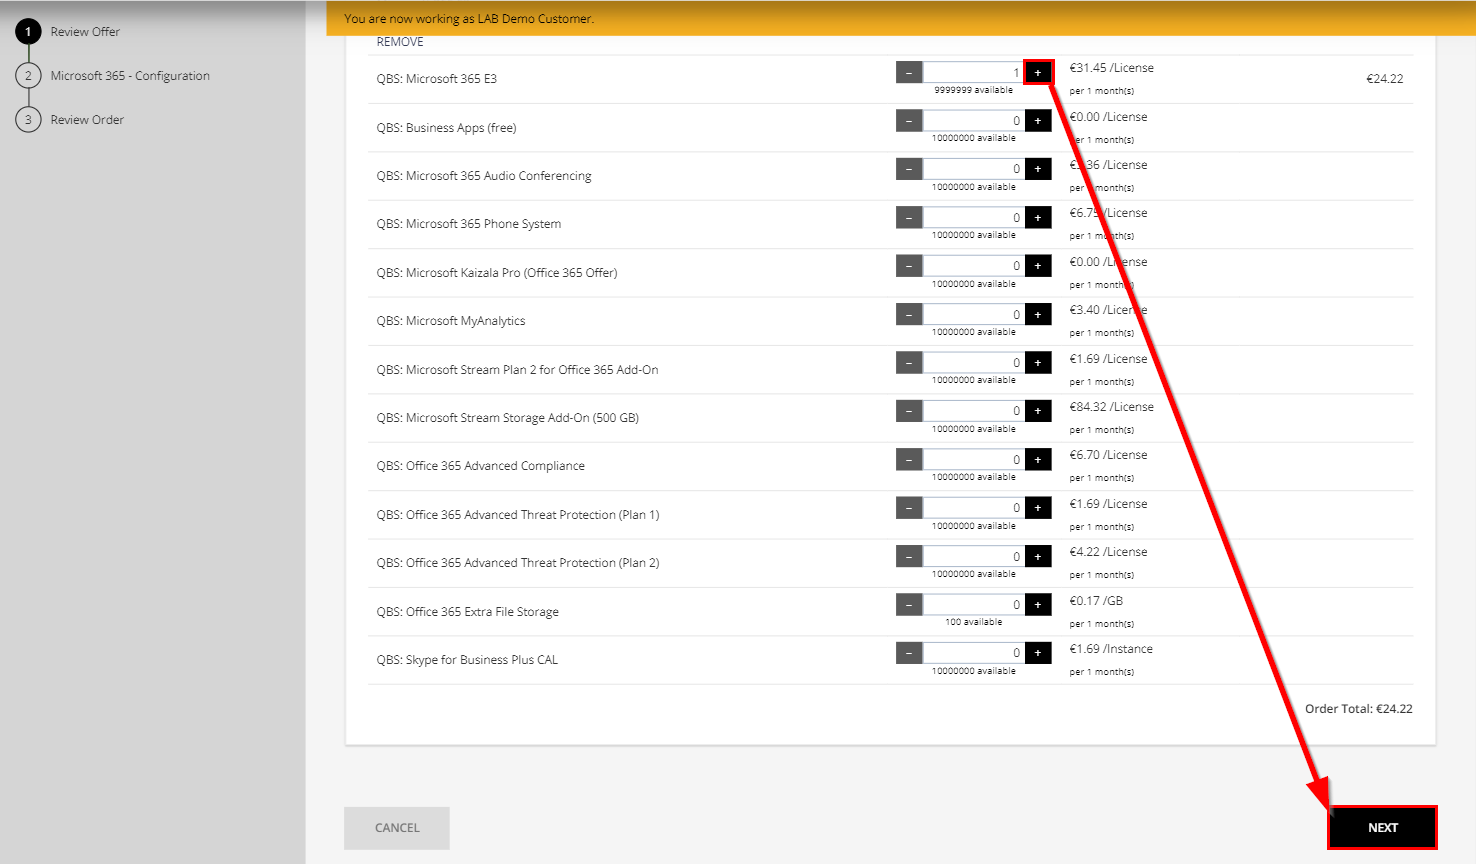Click the '€31.45 /License' price
Image resolution: width=1476 pixels, height=864 pixels.
click(x=1112, y=68)
